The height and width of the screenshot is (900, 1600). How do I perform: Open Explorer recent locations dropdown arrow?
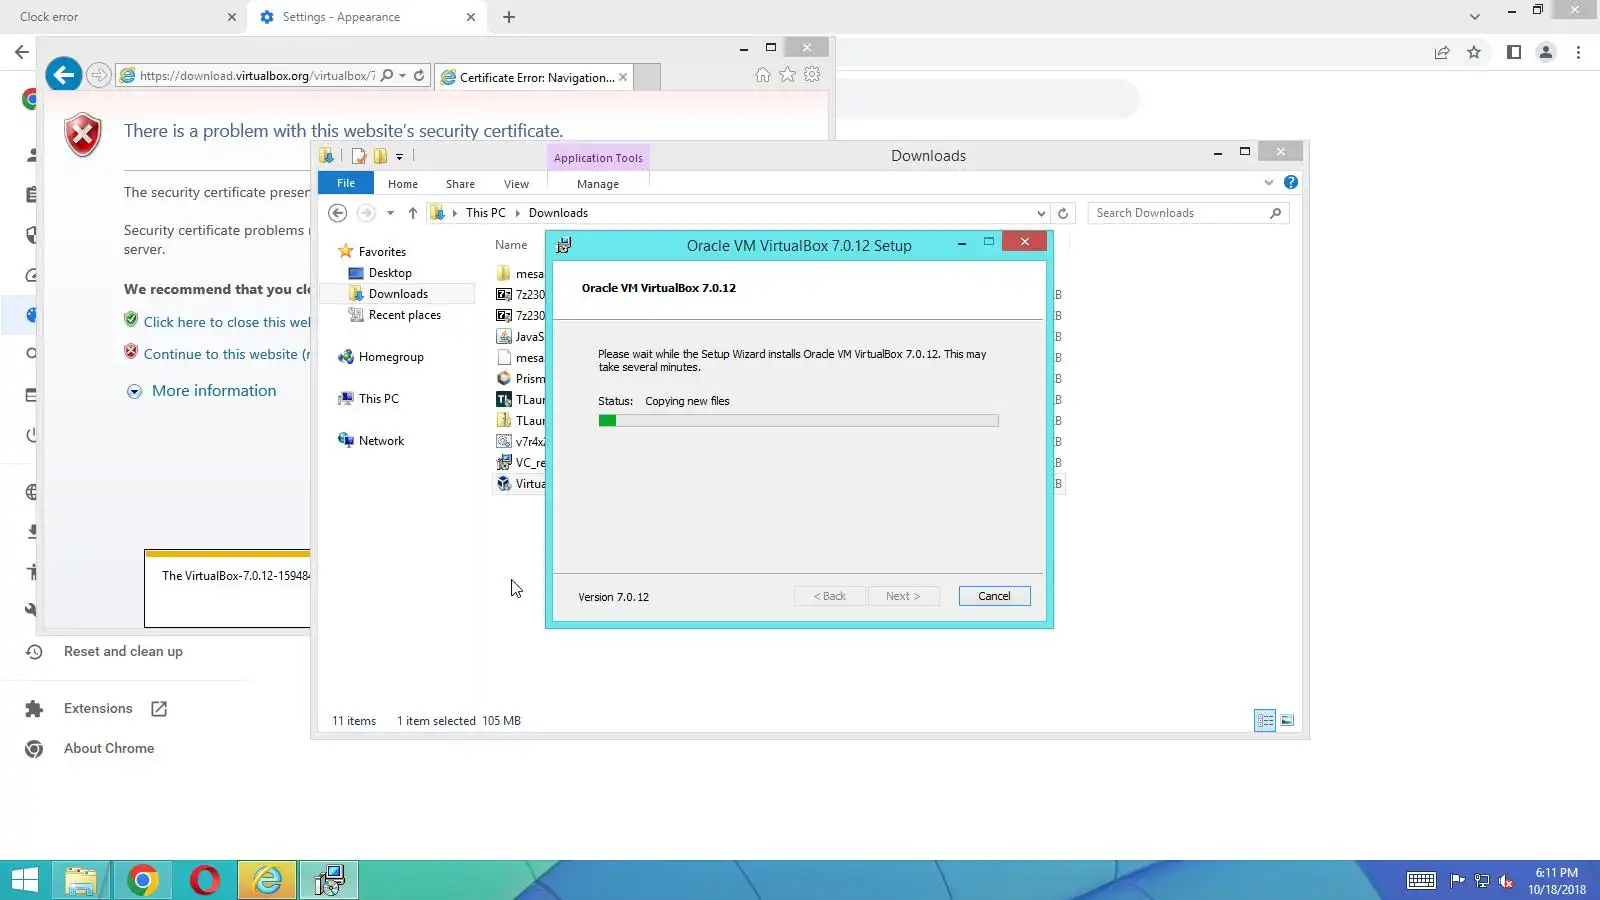coord(390,213)
